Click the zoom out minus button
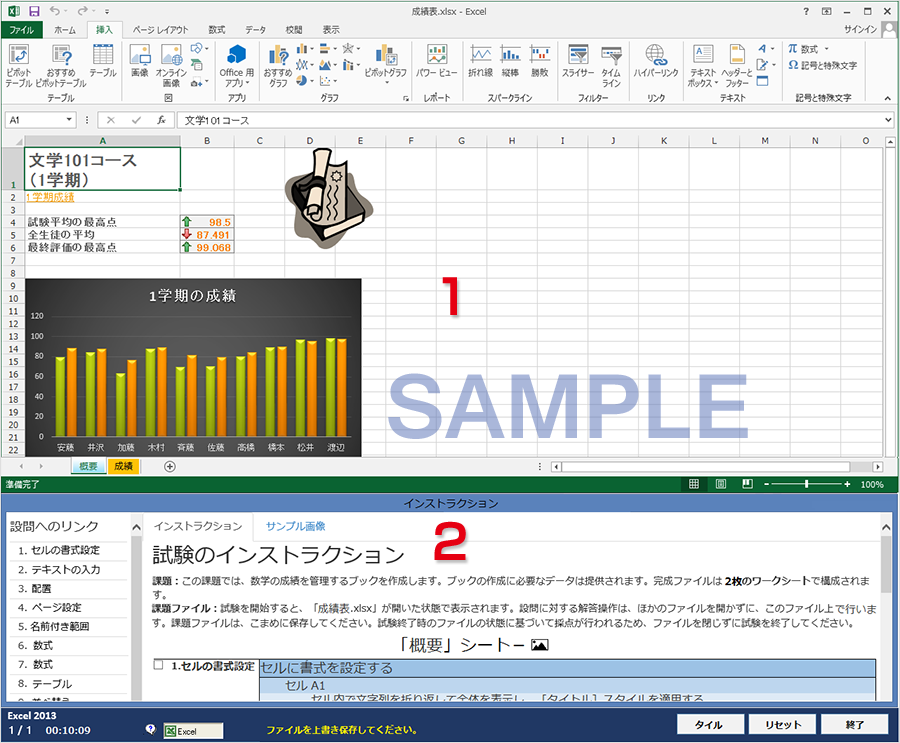Screen dimensions: 900x743 (x=766, y=484)
